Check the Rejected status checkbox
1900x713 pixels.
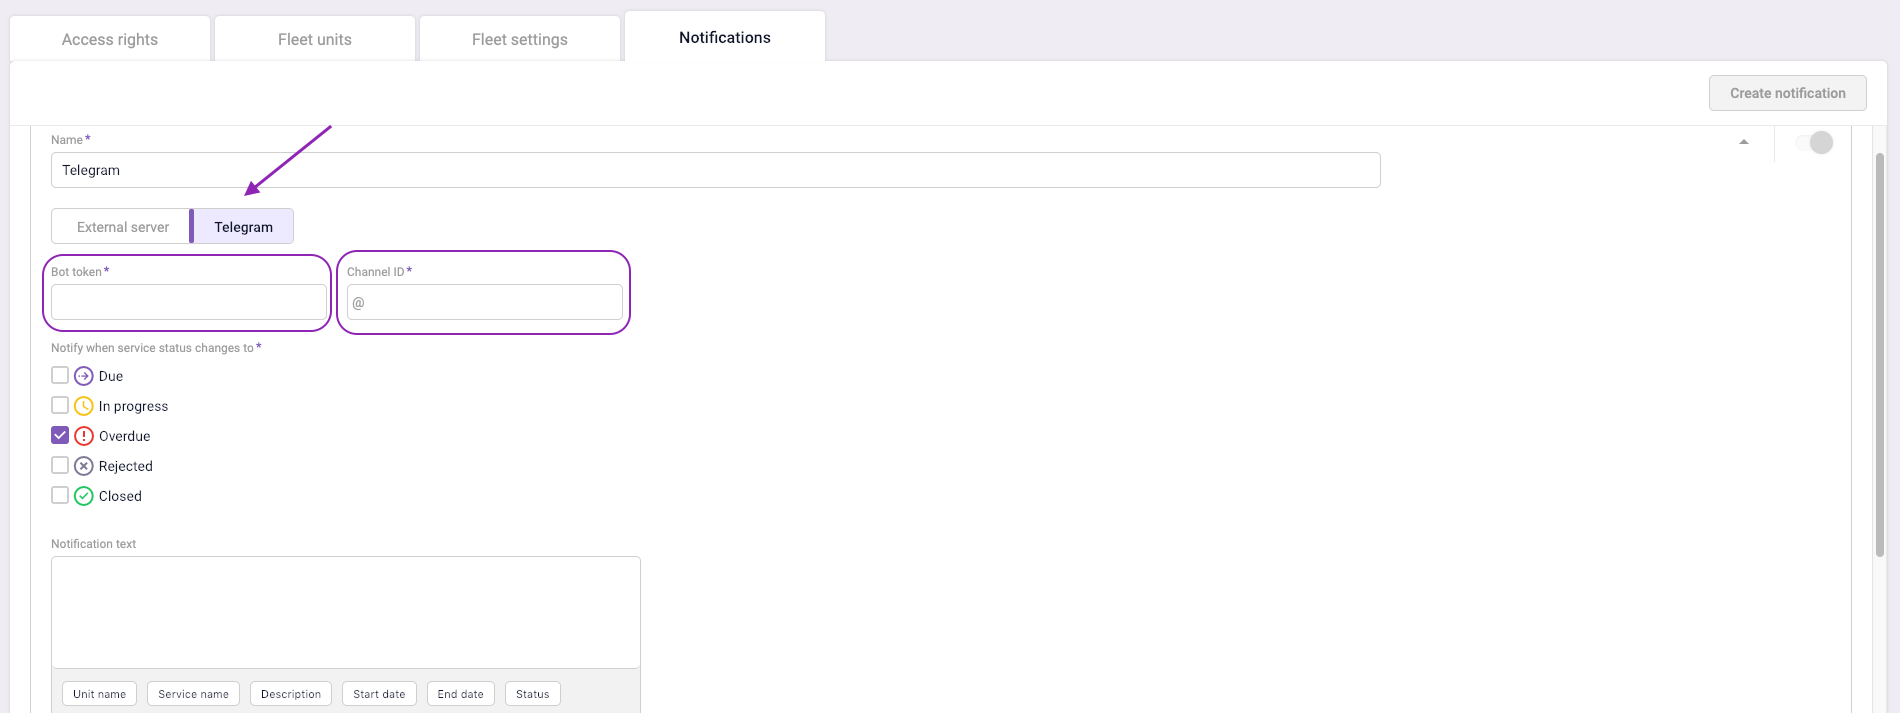[x=60, y=466]
